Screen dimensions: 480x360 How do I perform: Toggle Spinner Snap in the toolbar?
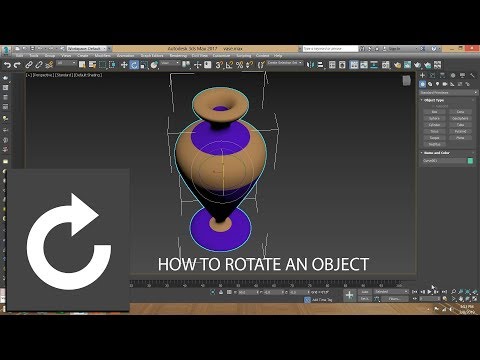(249, 65)
